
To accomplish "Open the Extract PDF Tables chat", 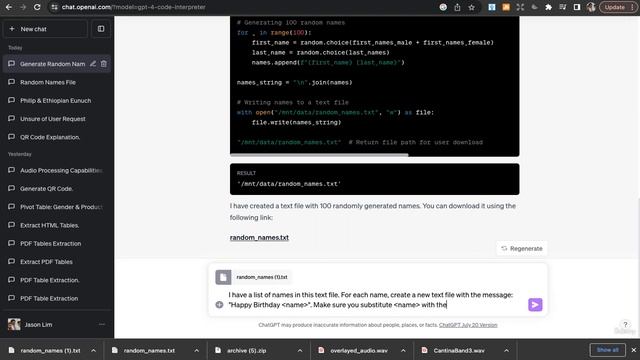I will [57, 262].
